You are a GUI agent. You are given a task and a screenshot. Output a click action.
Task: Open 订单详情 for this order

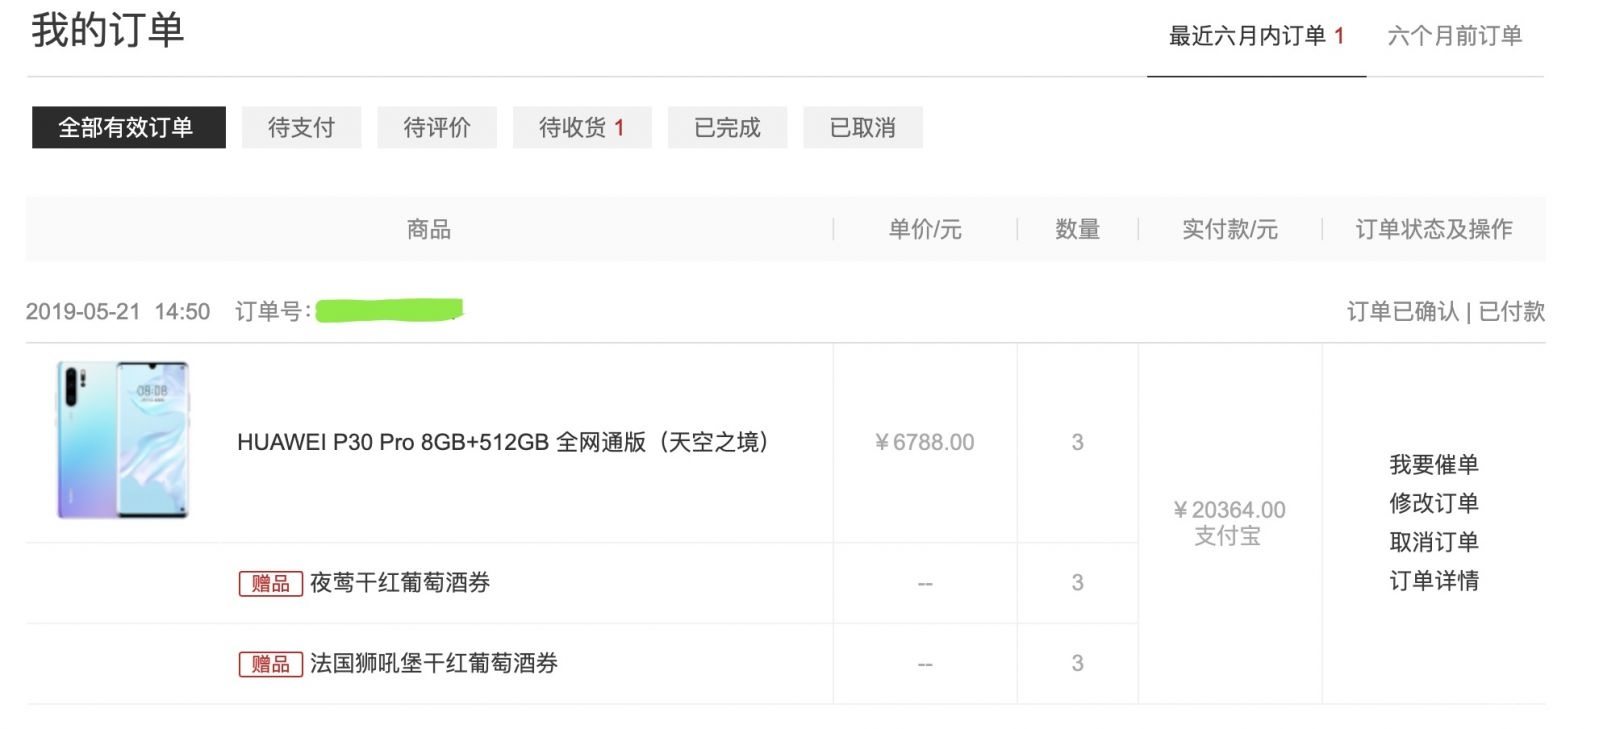coord(1433,581)
